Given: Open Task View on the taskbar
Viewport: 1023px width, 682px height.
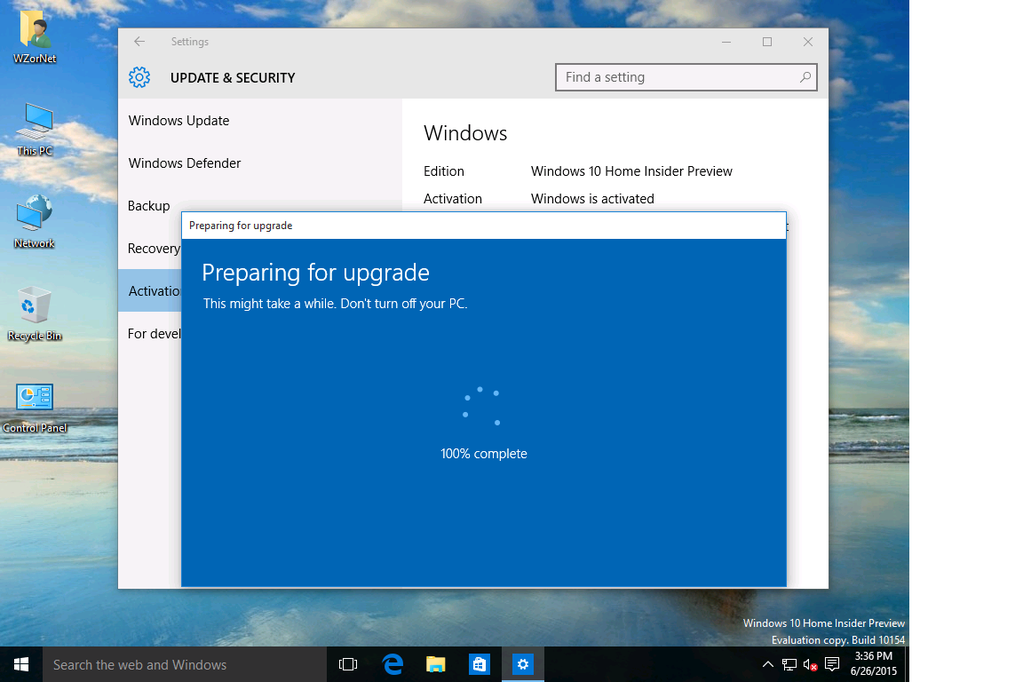Looking at the screenshot, I should click(348, 664).
